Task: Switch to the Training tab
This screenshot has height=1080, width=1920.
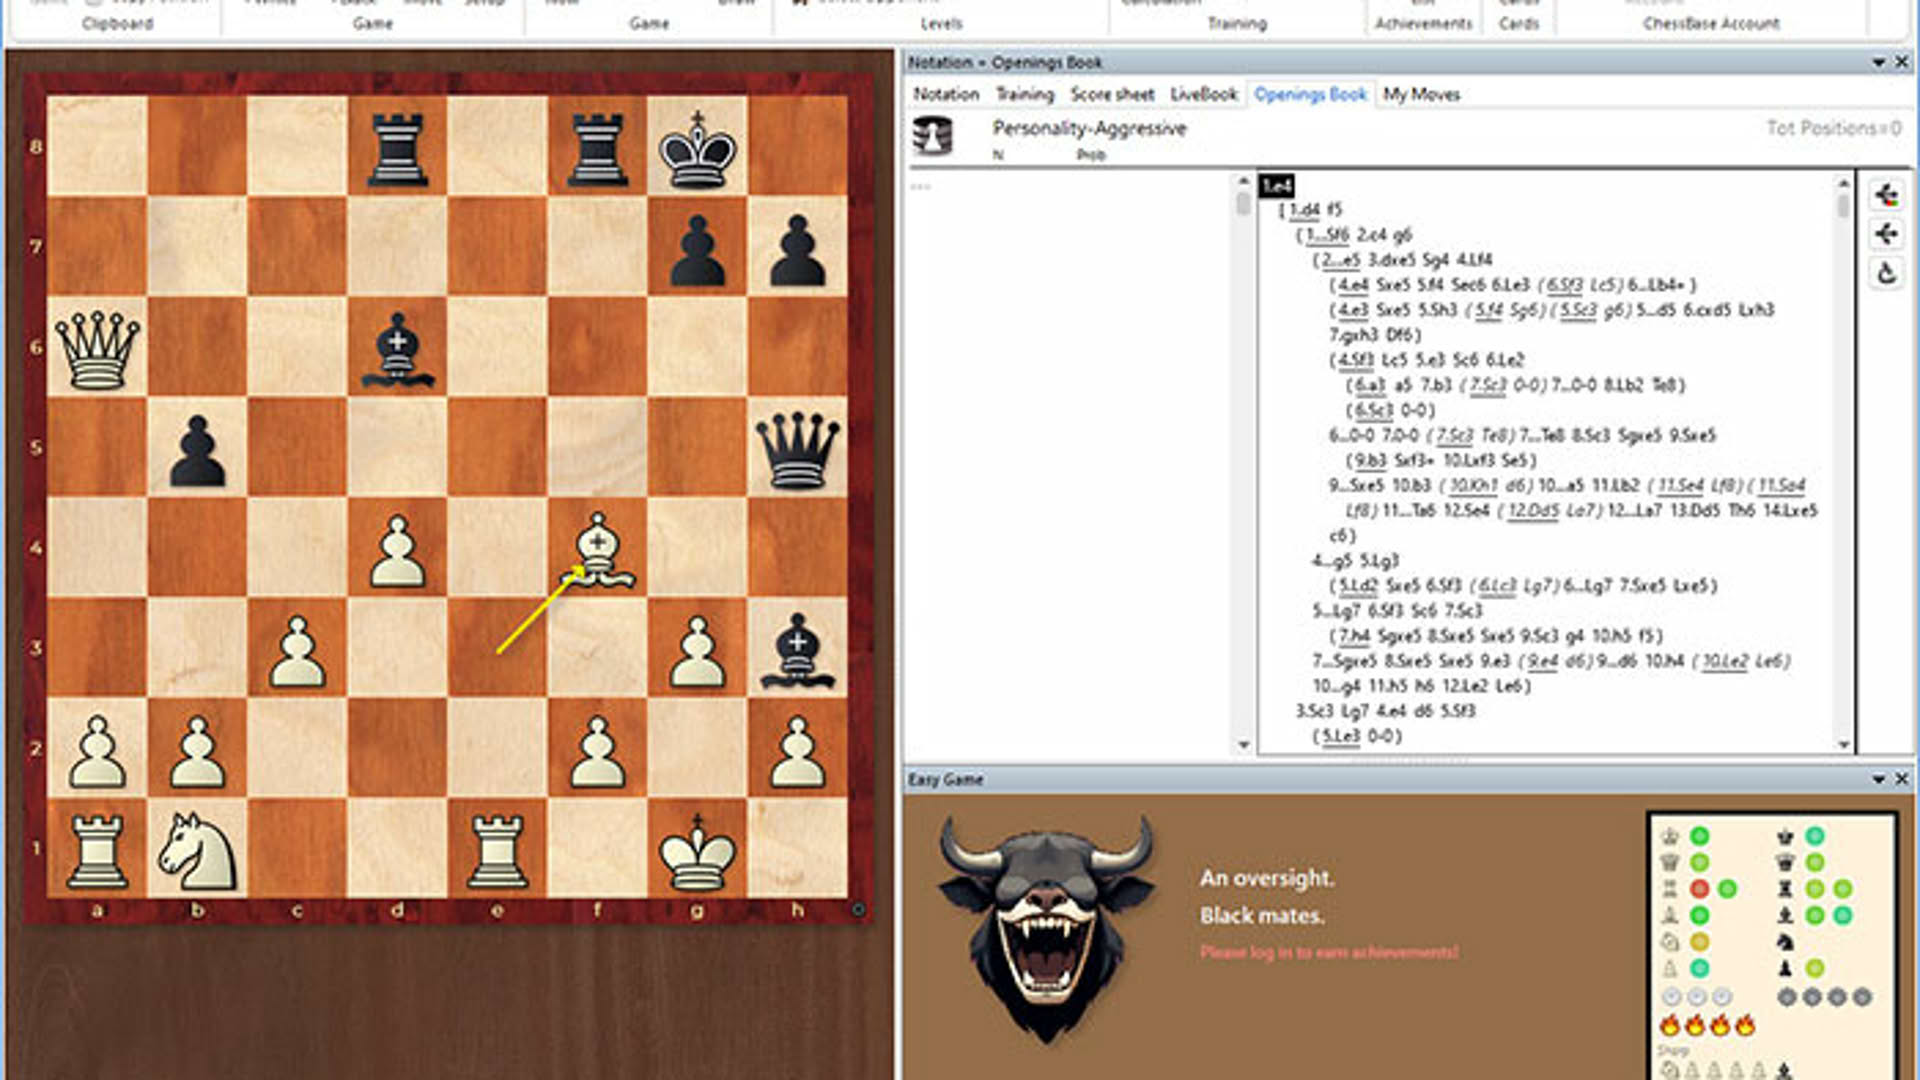Action: 1025,94
